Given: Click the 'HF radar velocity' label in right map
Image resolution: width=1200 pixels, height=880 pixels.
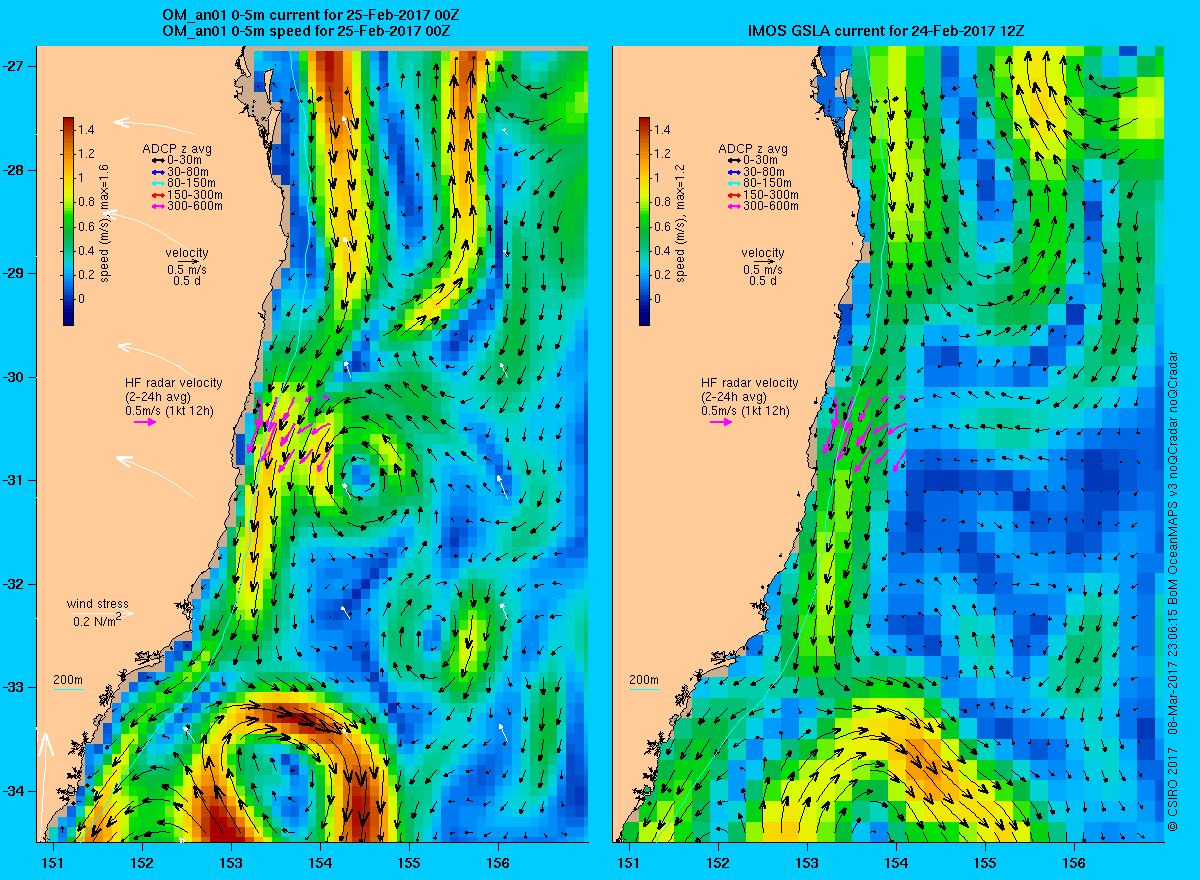Looking at the screenshot, I should pyautogui.click(x=749, y=383).
